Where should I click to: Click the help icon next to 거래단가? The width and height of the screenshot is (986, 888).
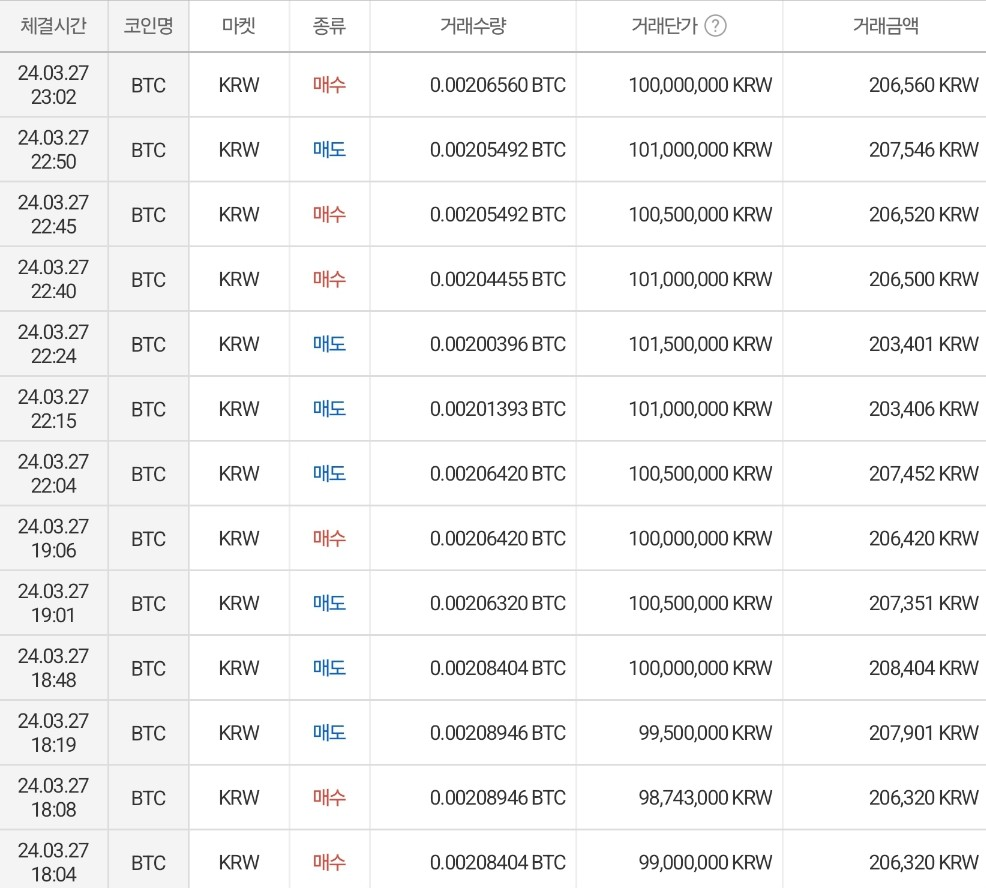[x=715, y=26]
